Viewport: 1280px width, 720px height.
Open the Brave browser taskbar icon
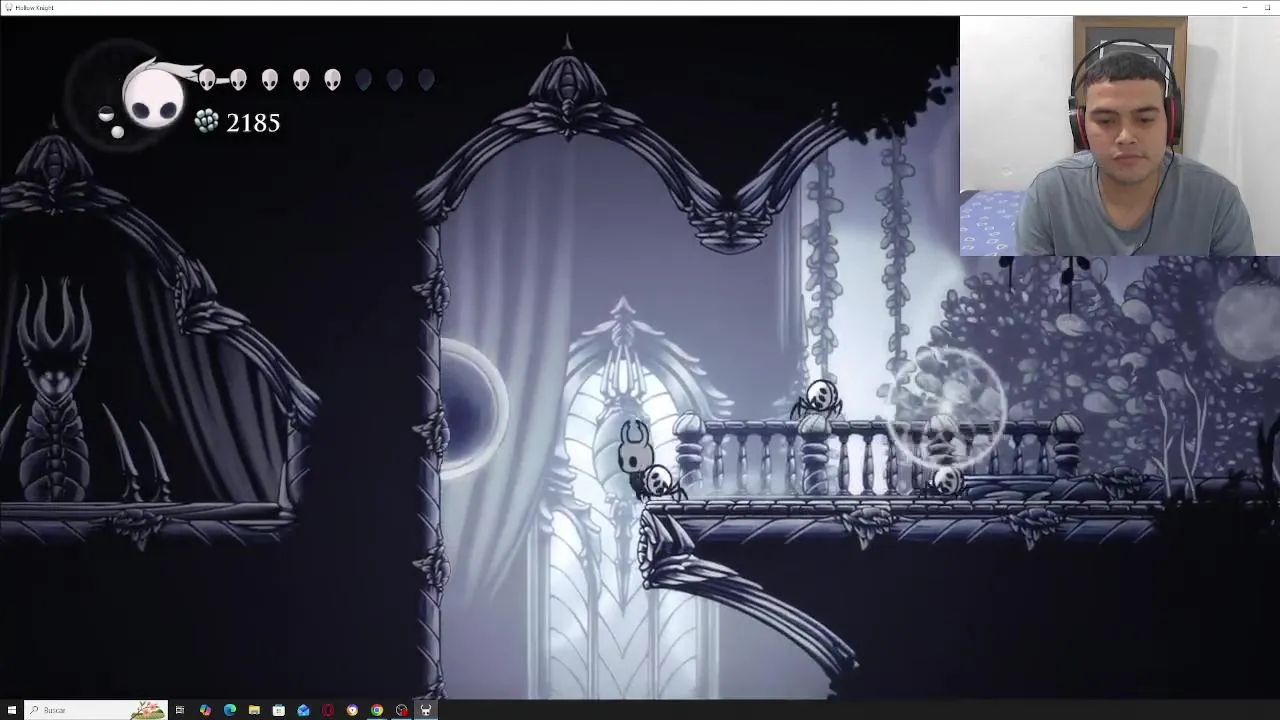pos(352,710)
